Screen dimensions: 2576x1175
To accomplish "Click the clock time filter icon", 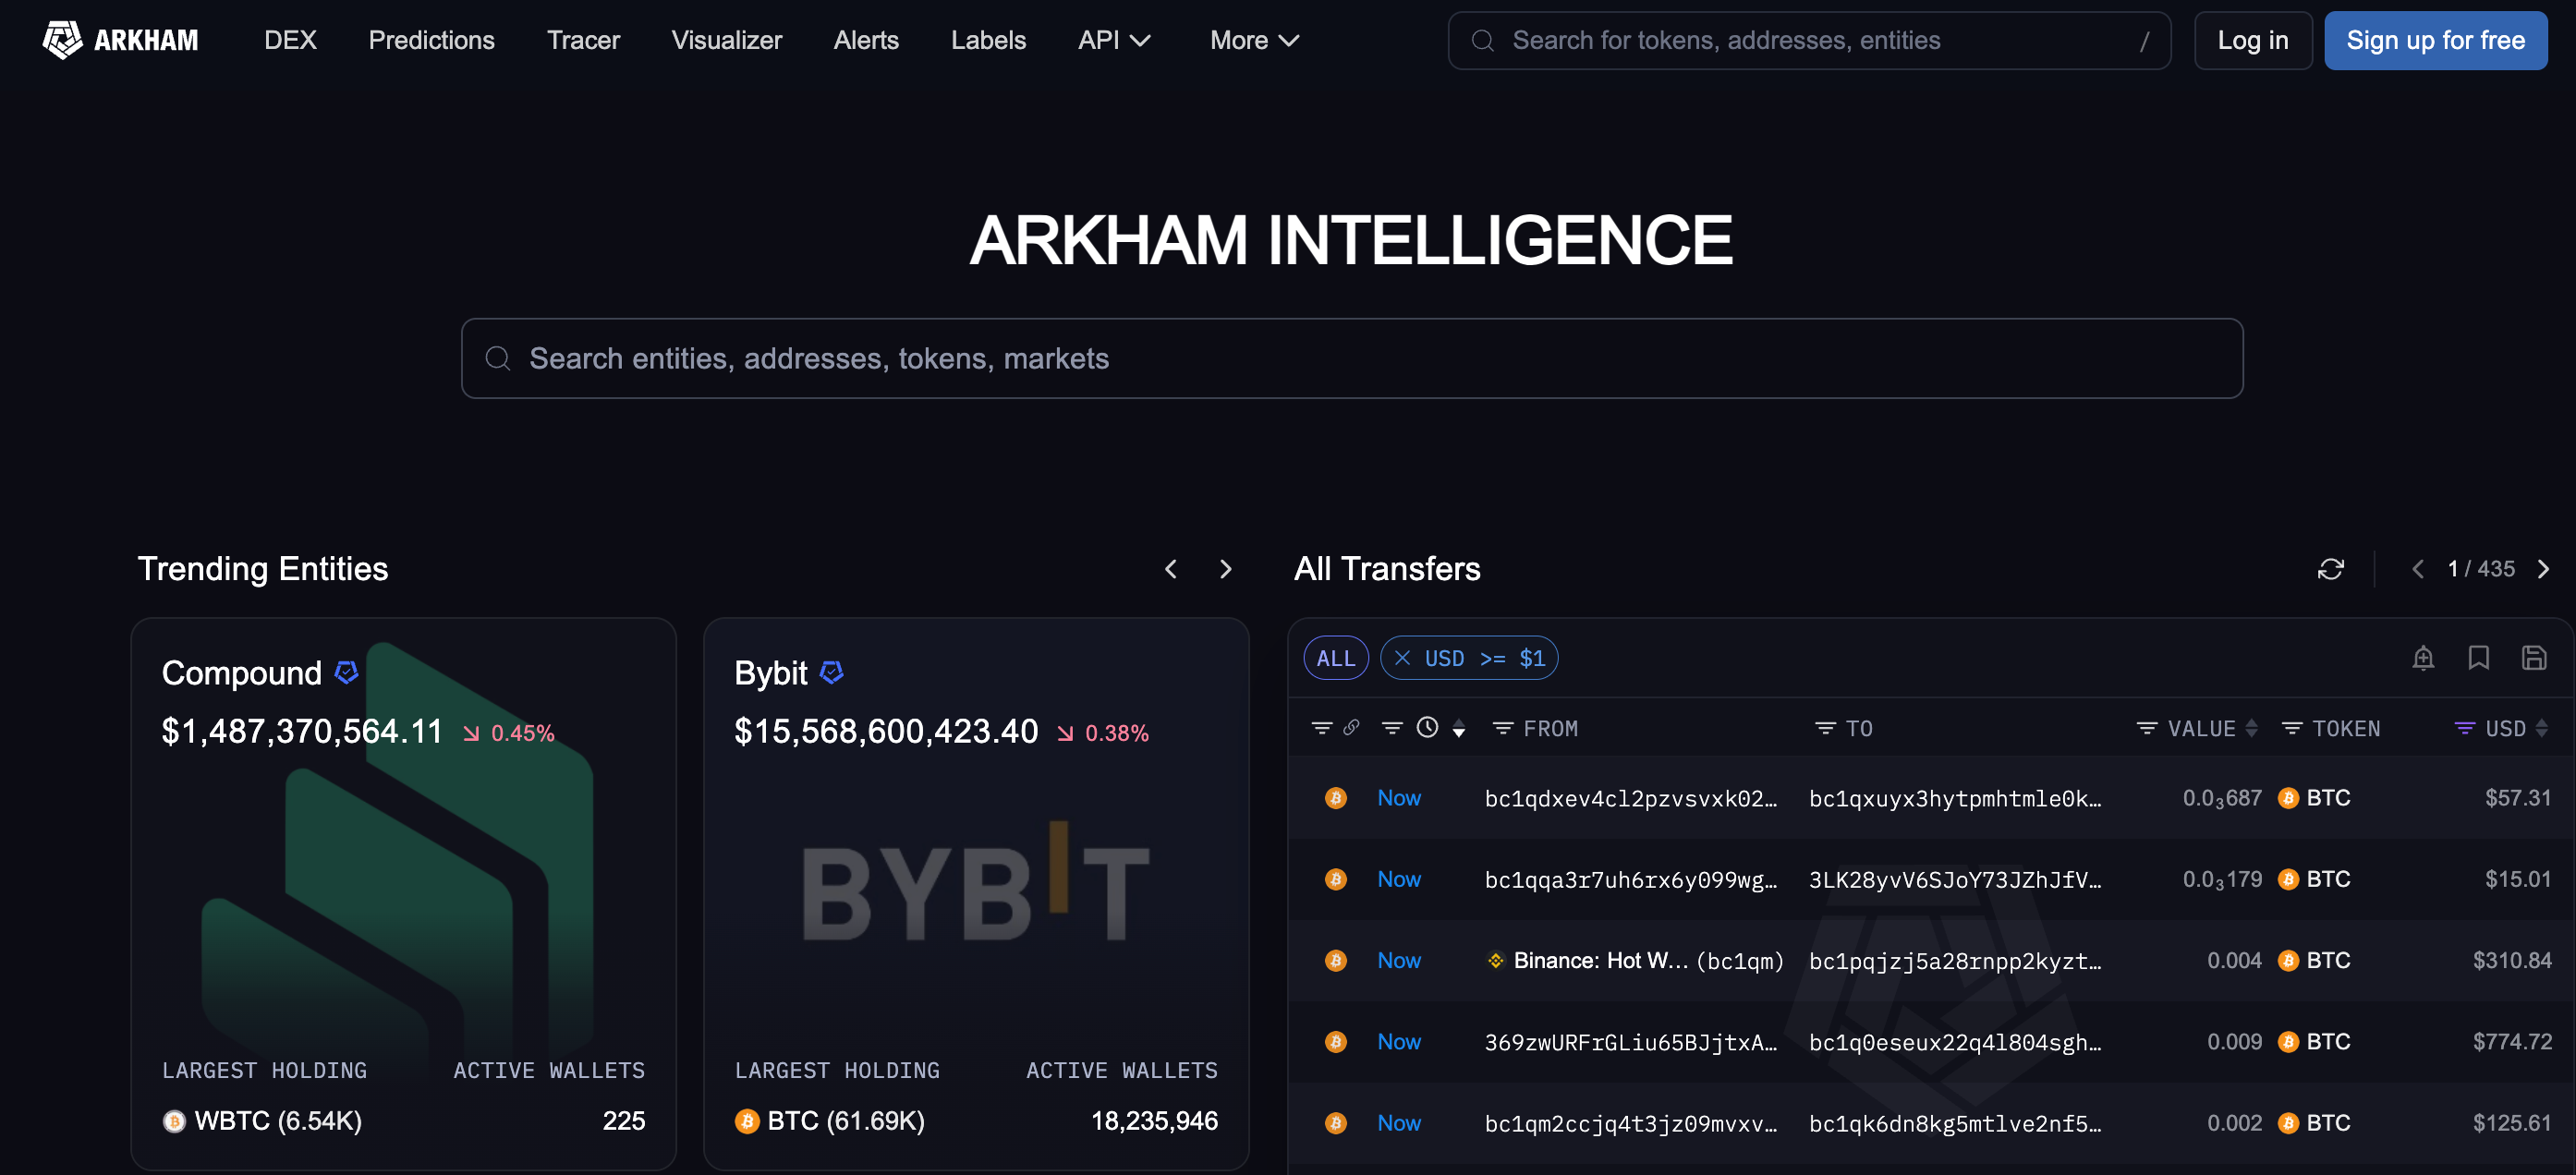I will coord(1428,728).
